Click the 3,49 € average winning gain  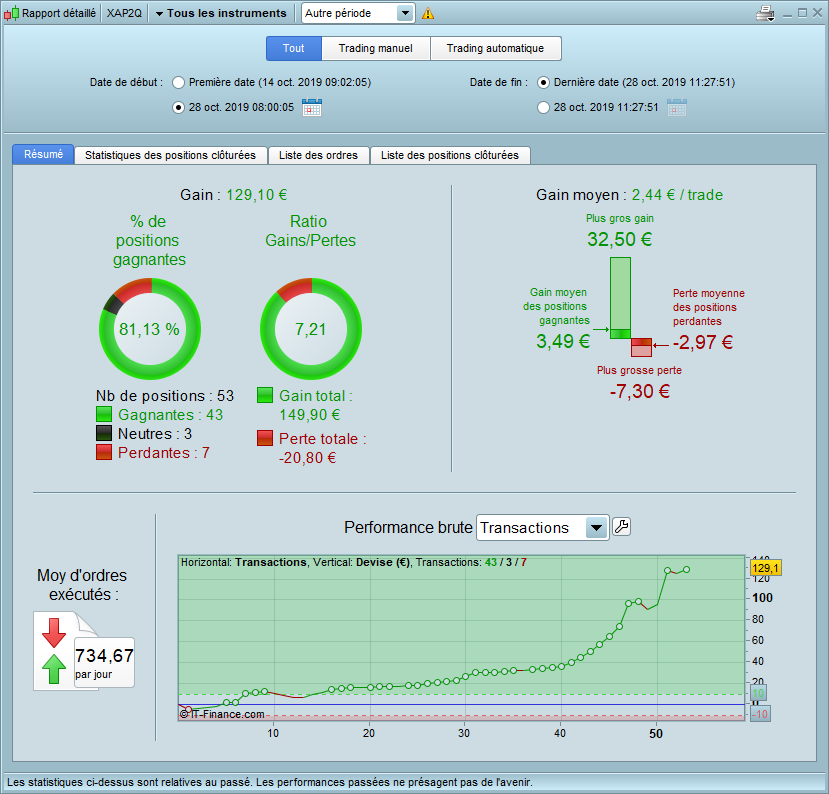point(563,341)
